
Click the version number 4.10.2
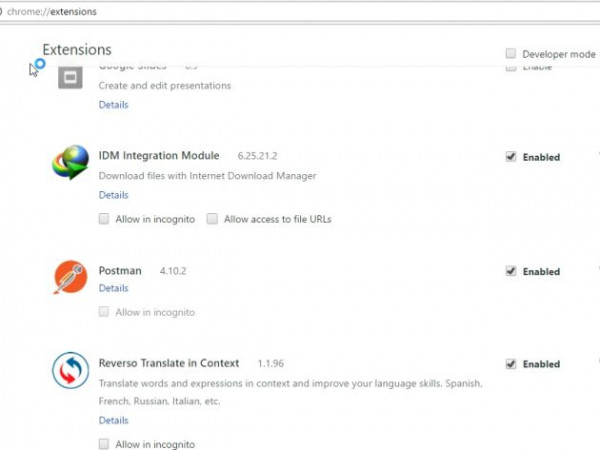173,271
